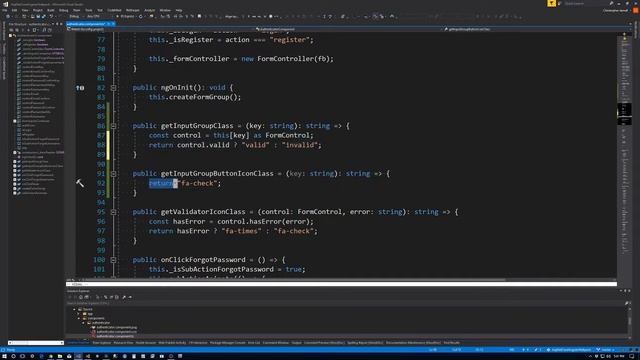Open the AuthenticatorComponent class navigation dropdown
Image resolution: width=640 pixels, height=360 pixels.
(349, 29)
